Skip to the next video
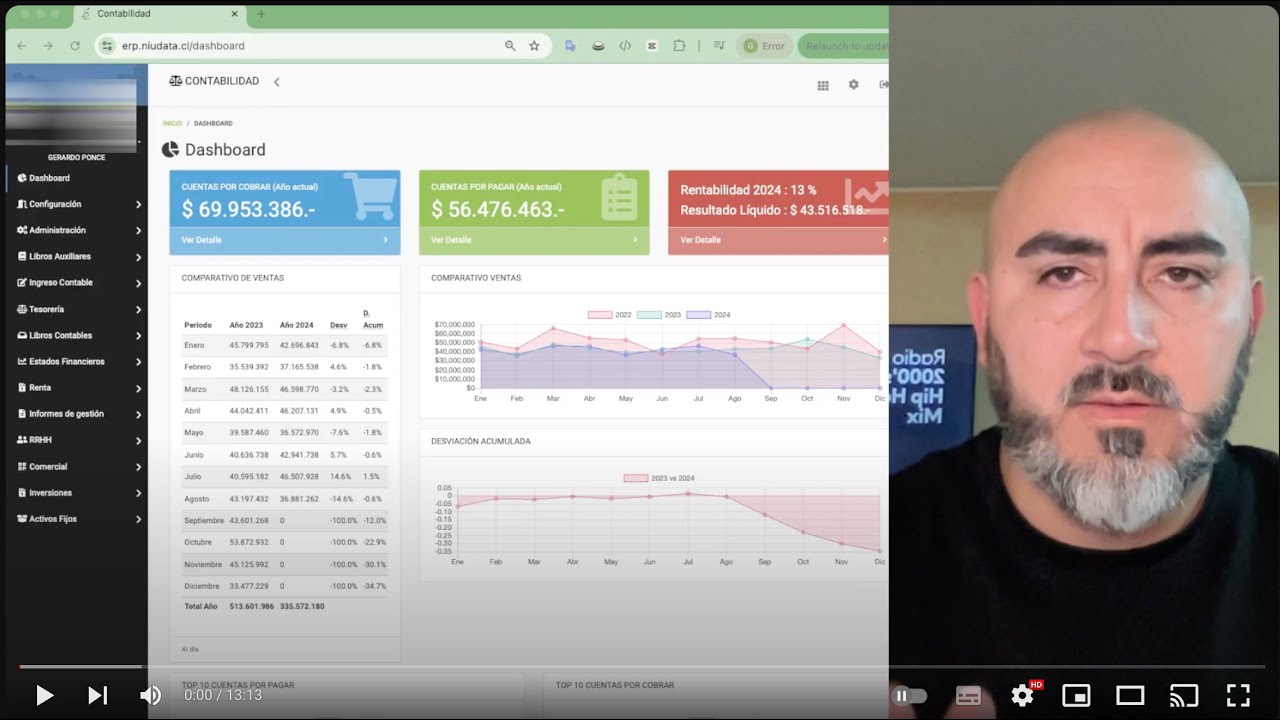The height and width of the screenshot is (720, 1280). point(98,695)
